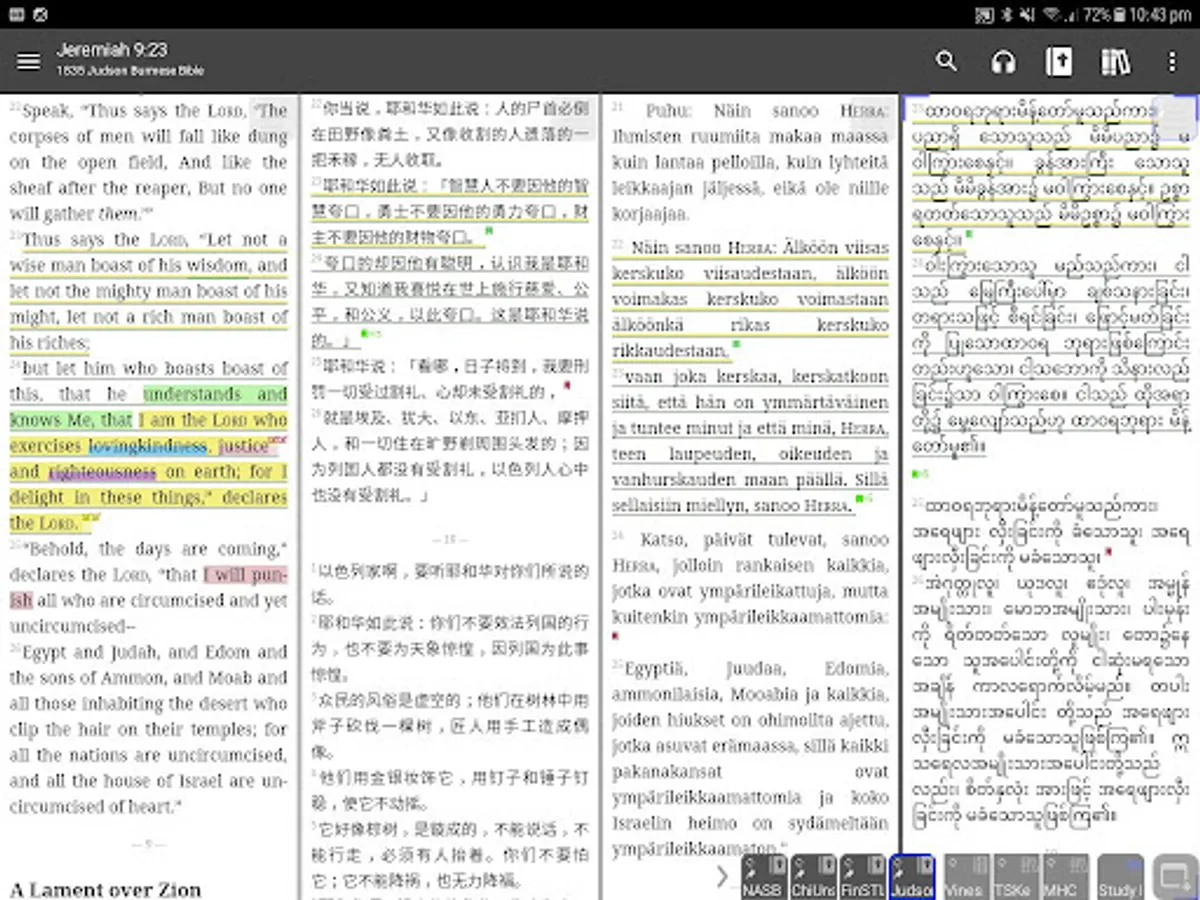
Task: Open the three-dot overflow menu
Action: click(1172, 62)
